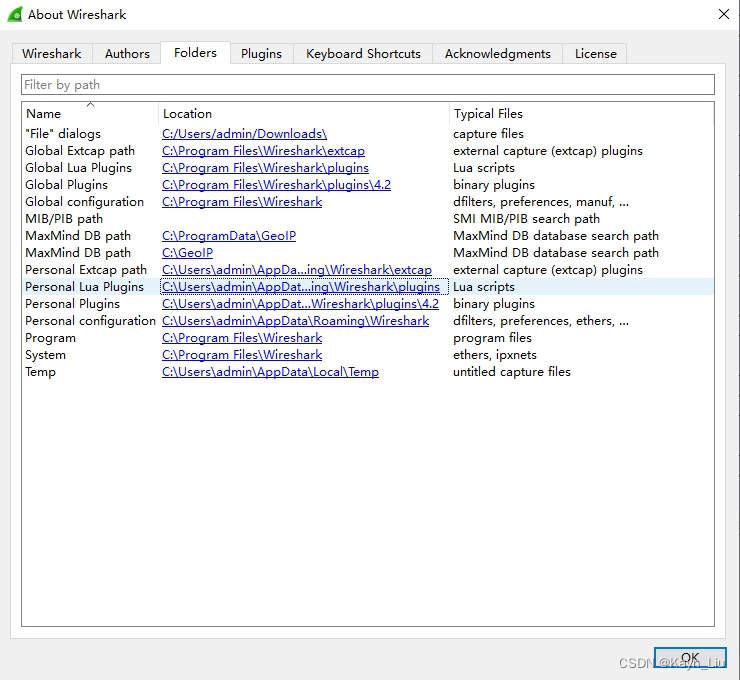Click the highlighted "Lua scripts" cell

pos(484,287)
